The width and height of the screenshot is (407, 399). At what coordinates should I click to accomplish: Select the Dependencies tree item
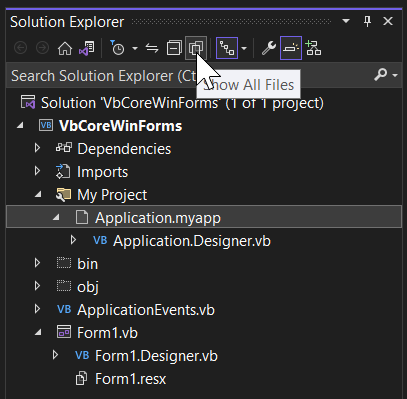point(124,149)
